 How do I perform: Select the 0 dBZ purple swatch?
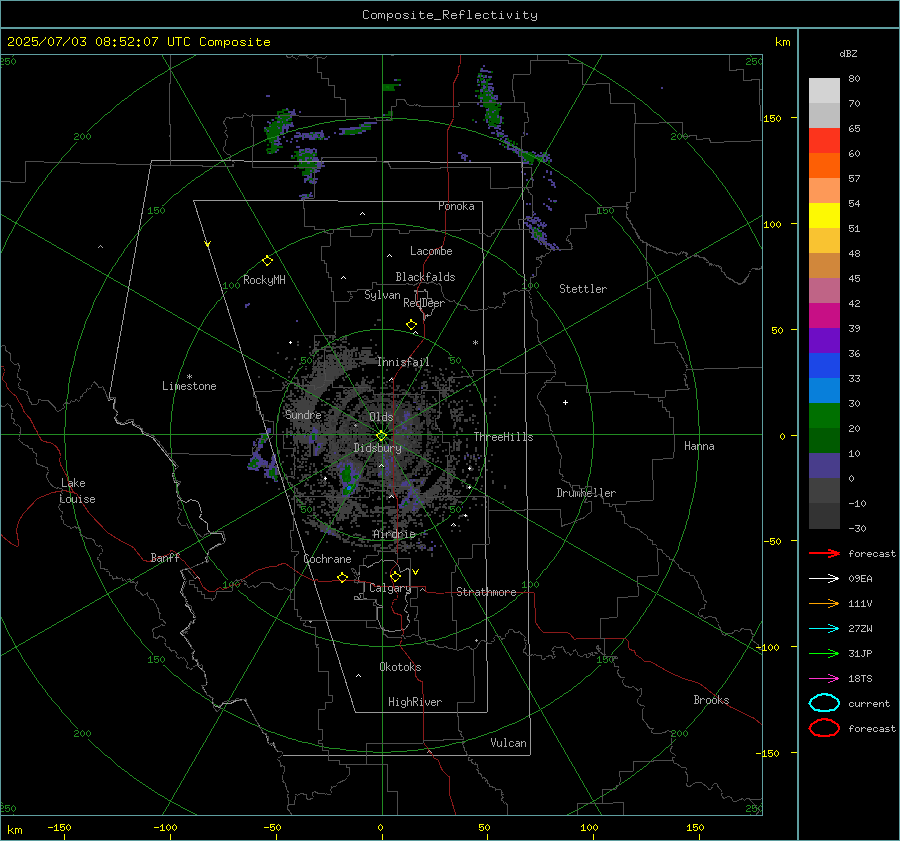tap(824, 465)
